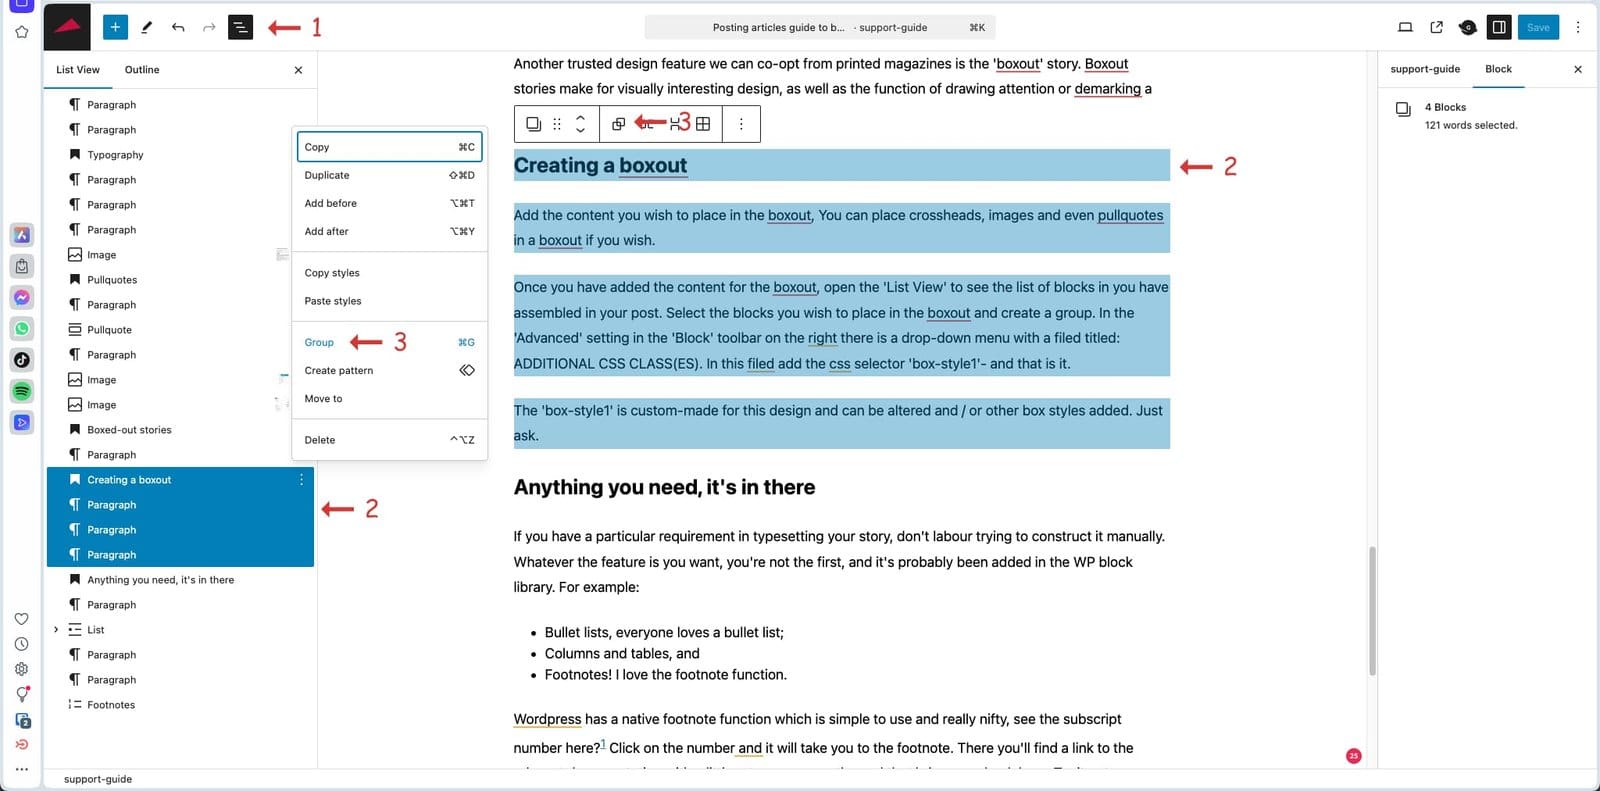
Task: Close the List View panel
Action: click(x=298, y=70)
